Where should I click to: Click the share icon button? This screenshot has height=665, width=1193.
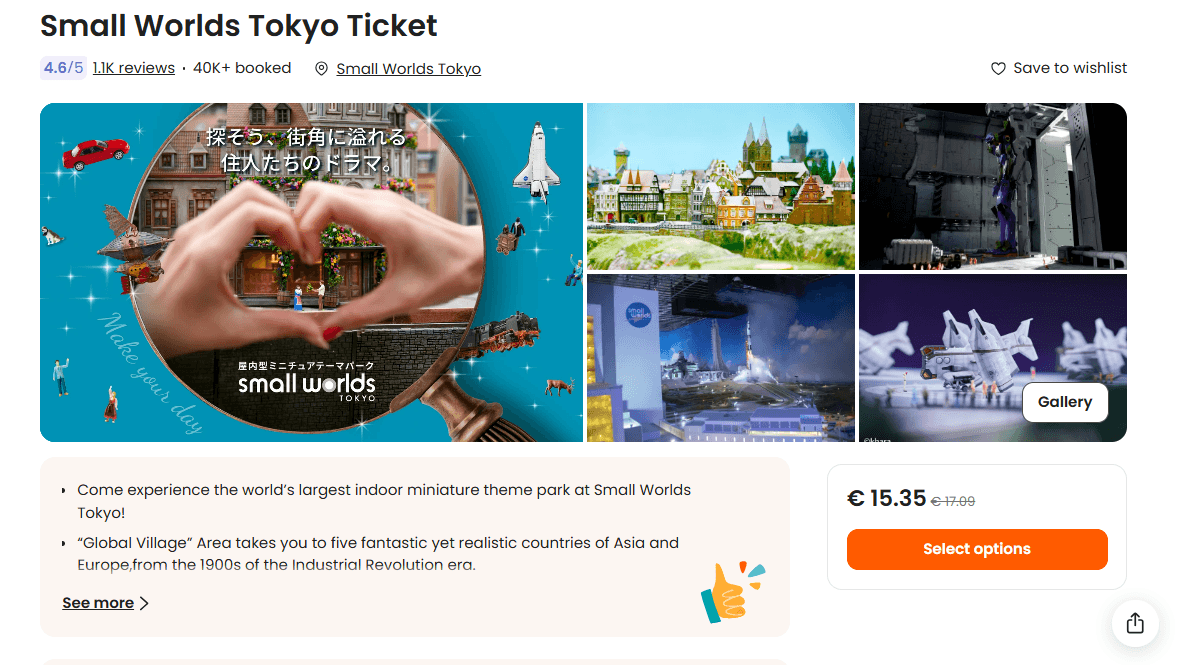[1134, 623]
